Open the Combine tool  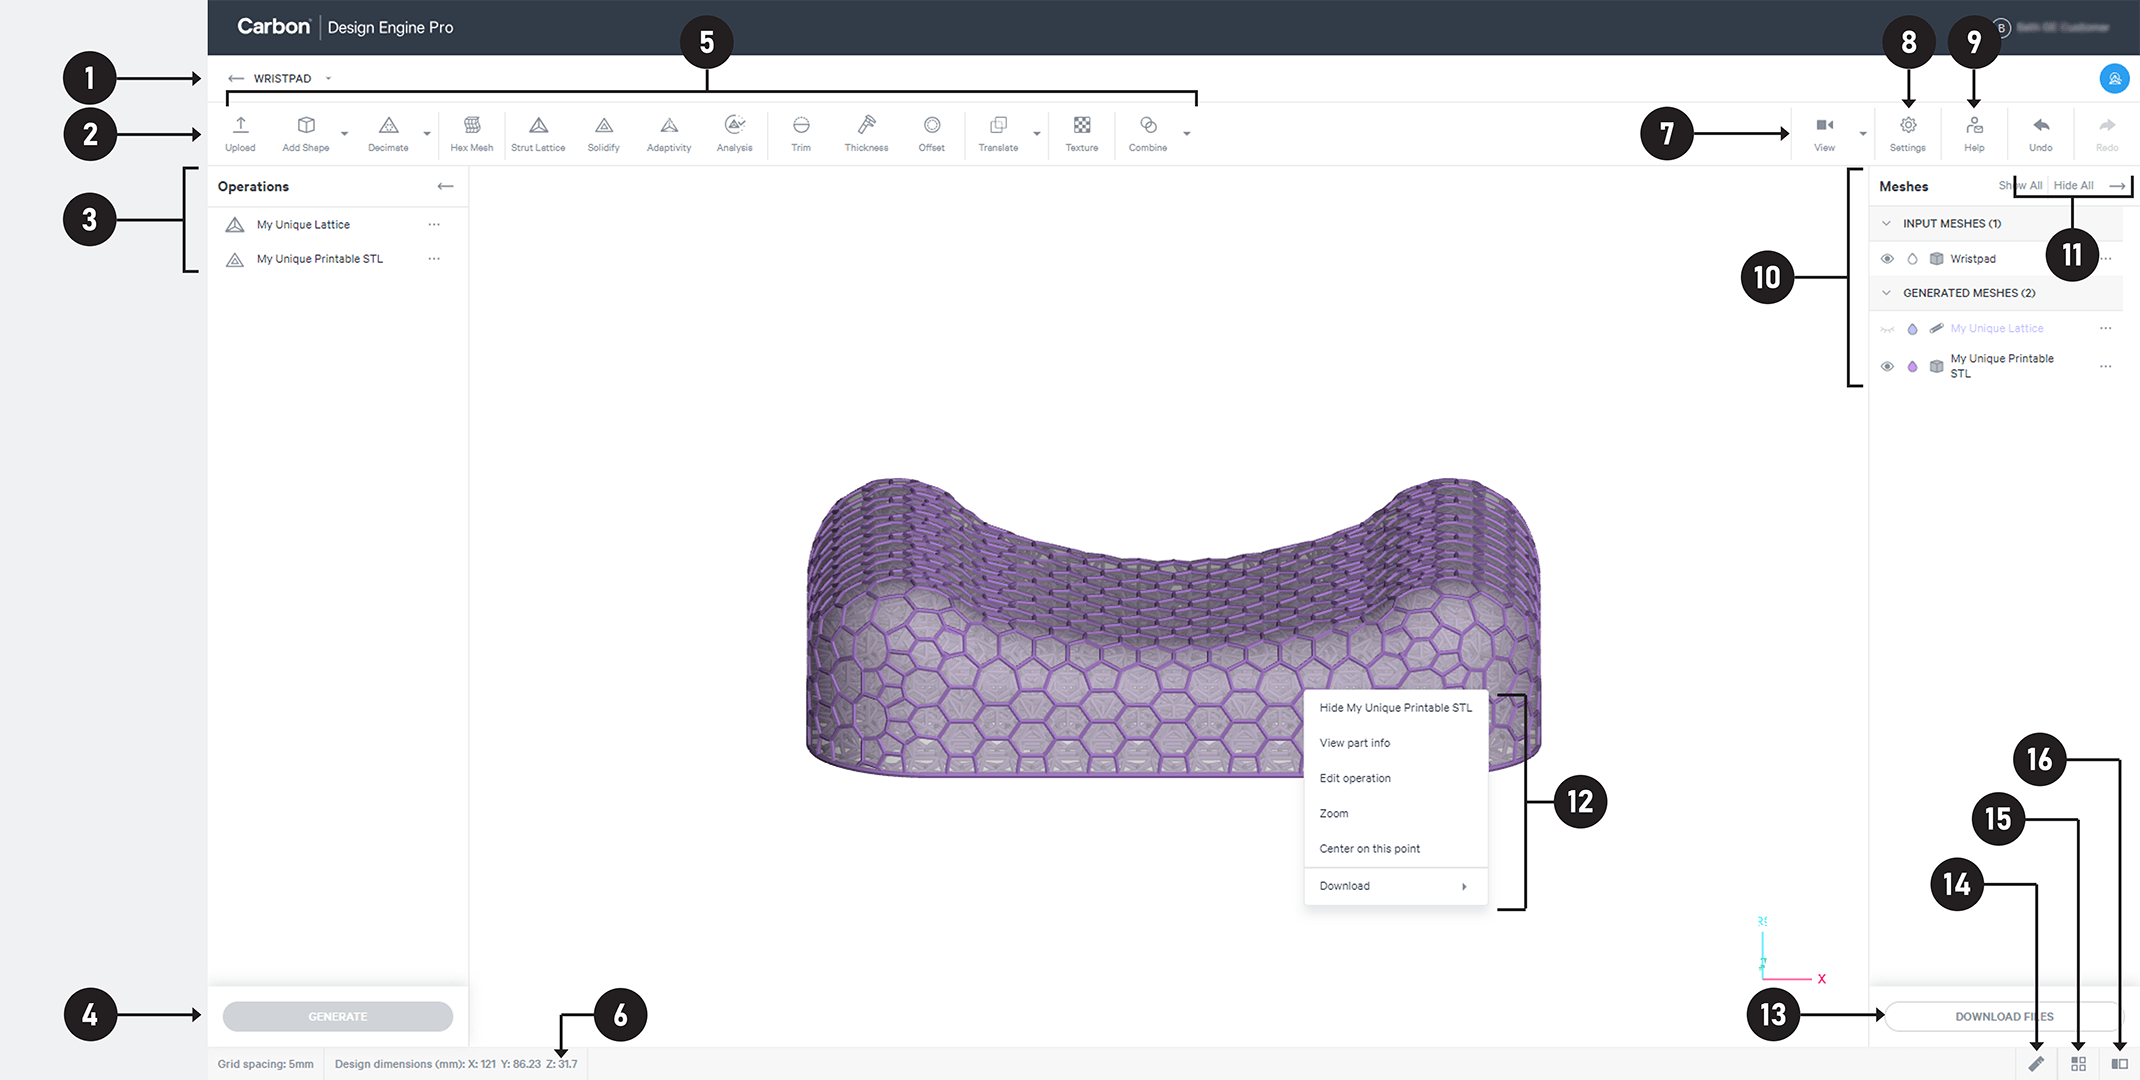[1148, 133]
